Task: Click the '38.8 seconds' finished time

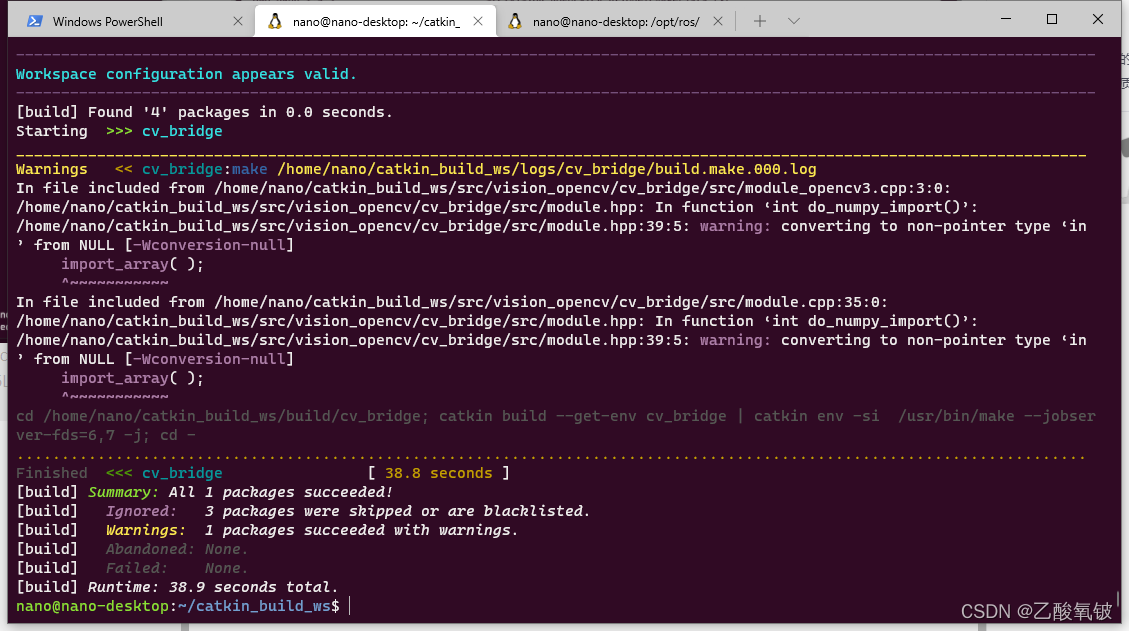Action: click(438, 473)
